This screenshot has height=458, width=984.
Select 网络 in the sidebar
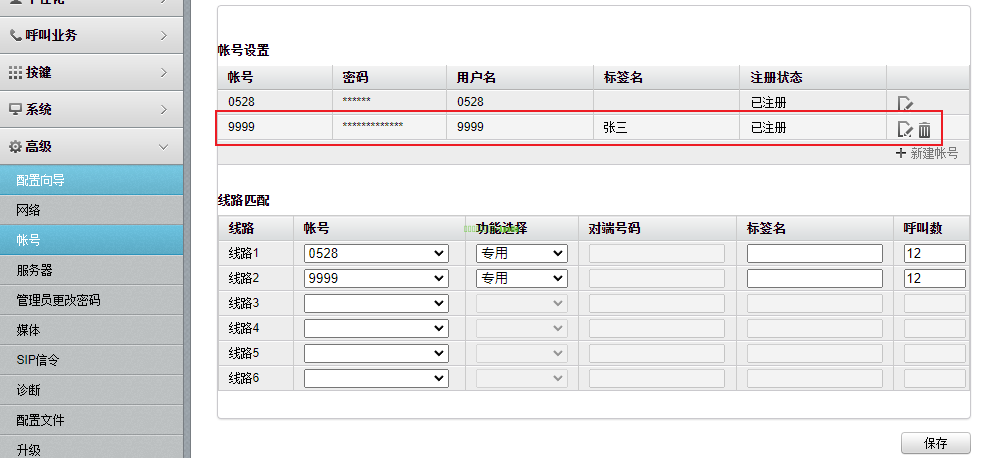tap(92, 210)
